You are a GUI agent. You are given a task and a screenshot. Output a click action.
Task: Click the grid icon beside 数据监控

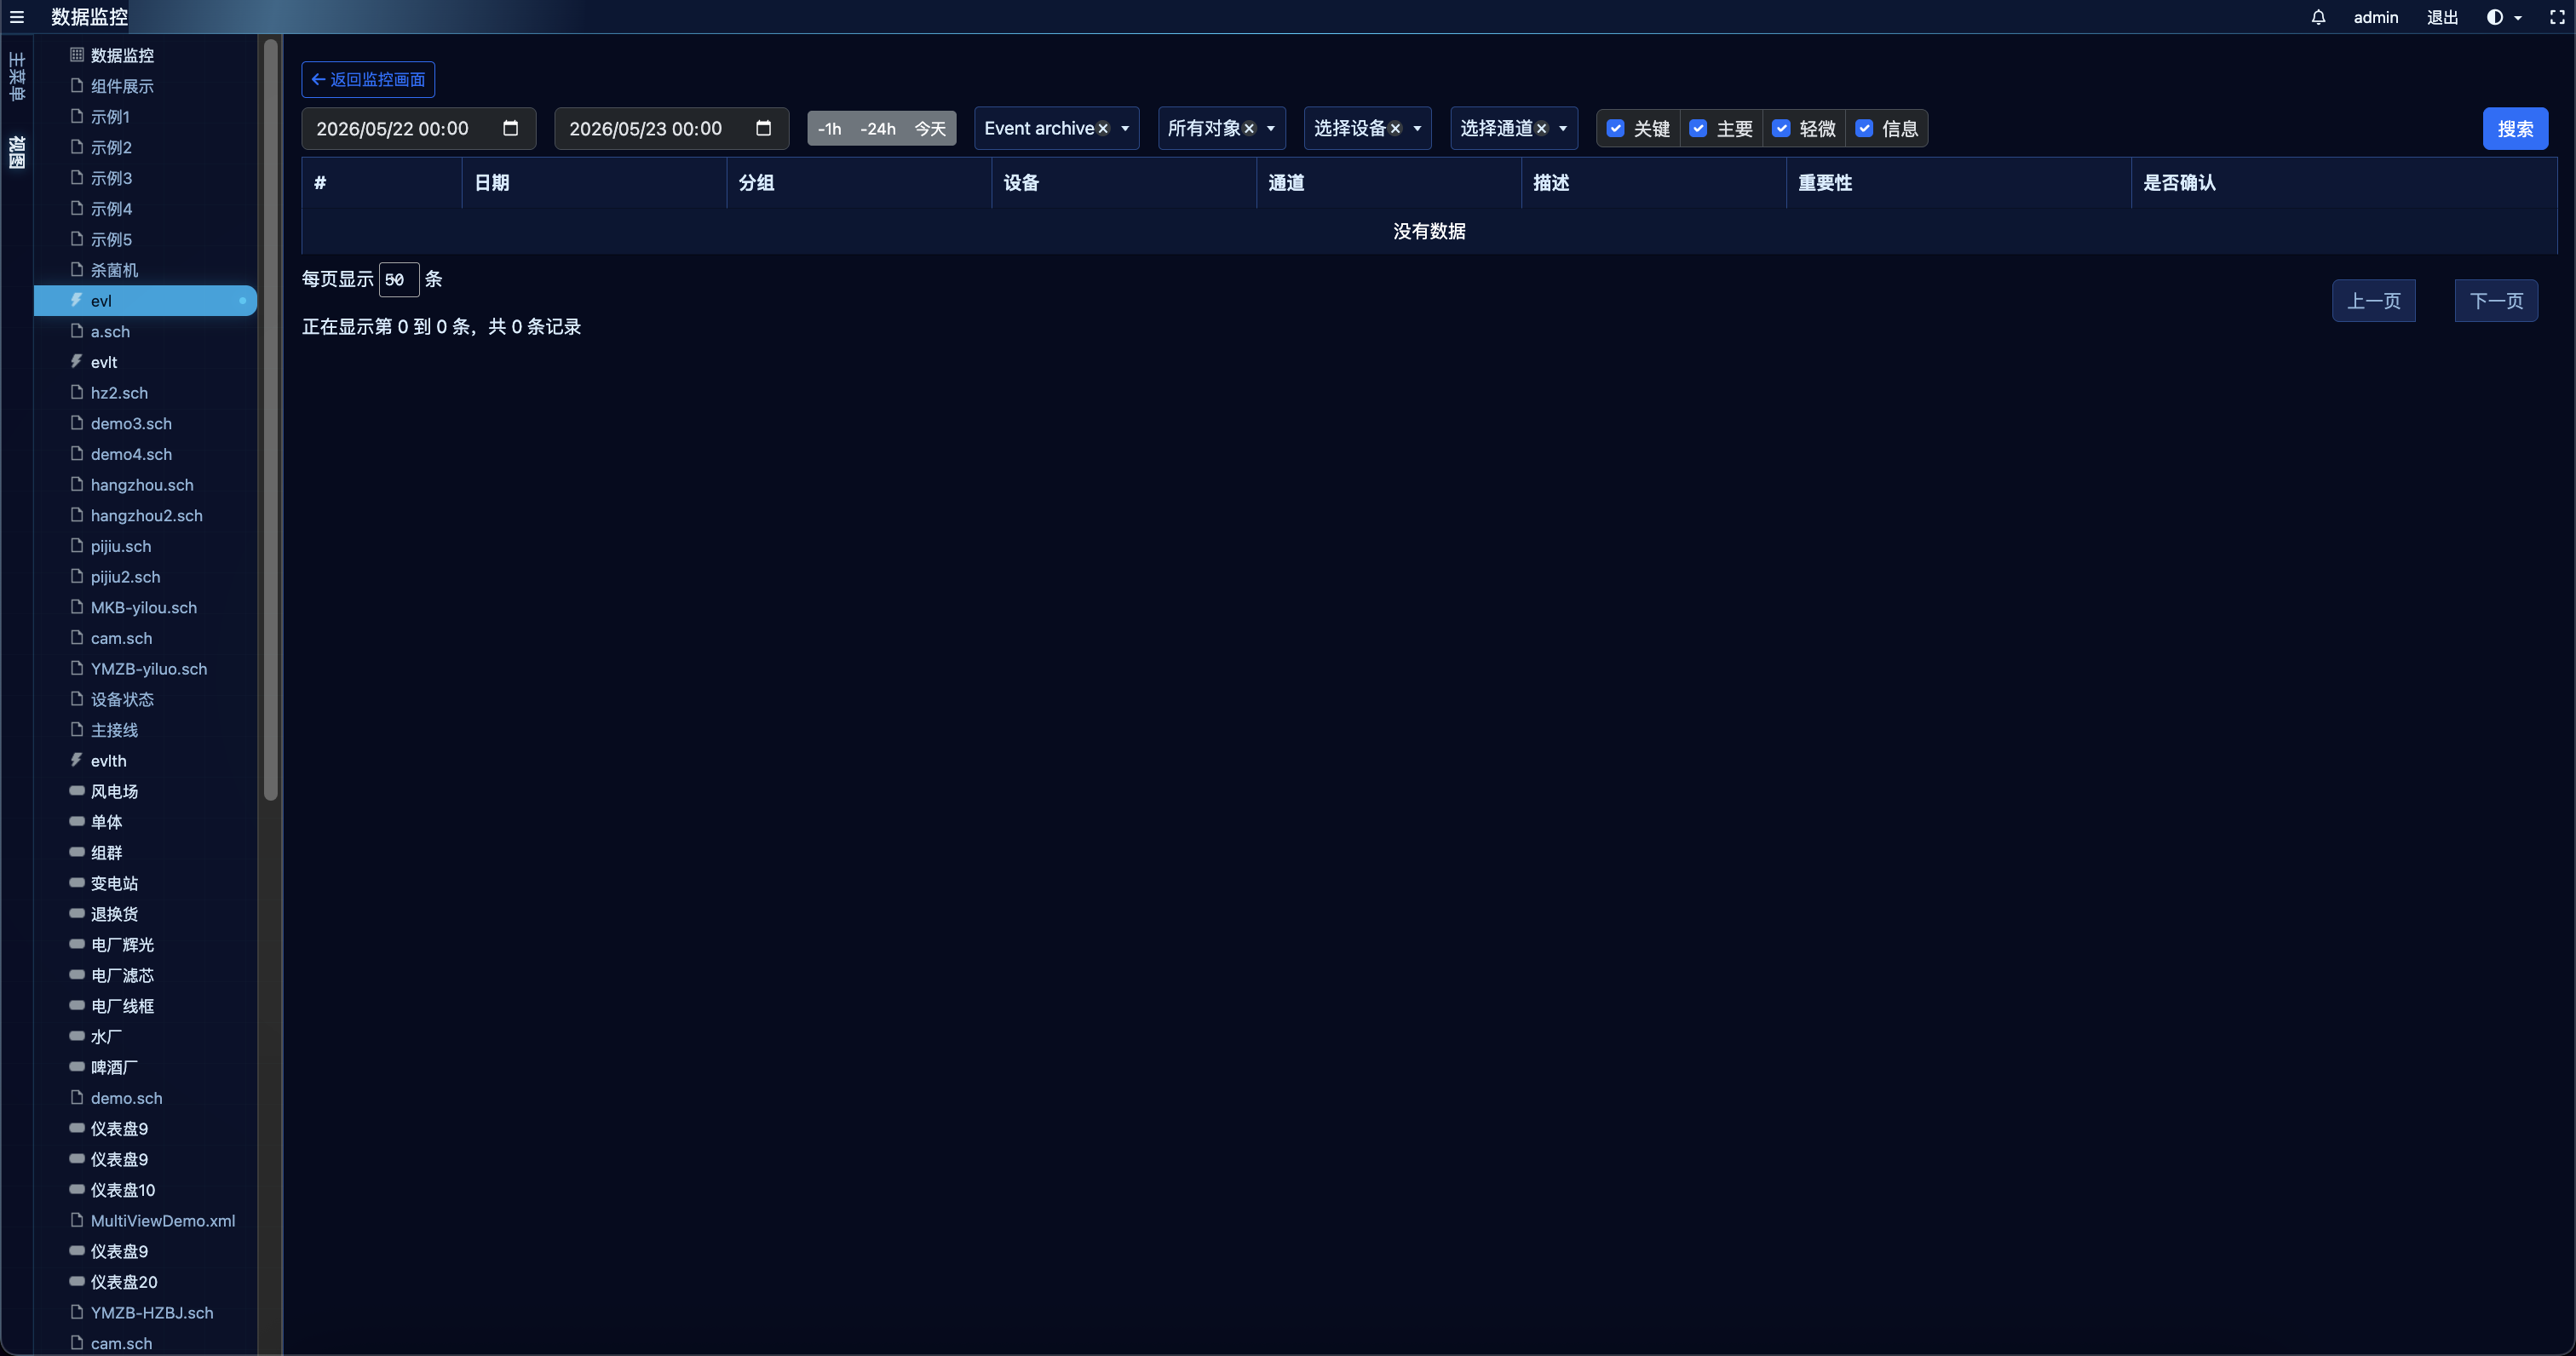[x=76, y=54]
